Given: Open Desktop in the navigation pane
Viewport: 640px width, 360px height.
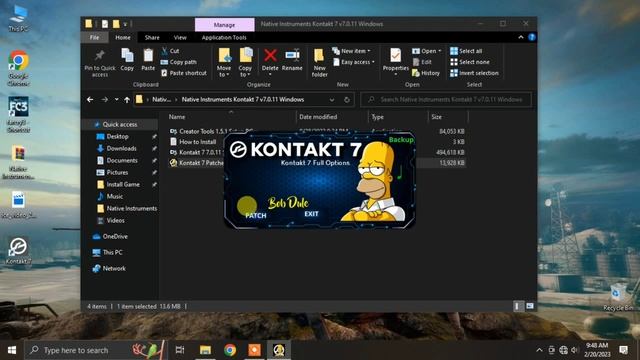Looking at the screenshot, I should [117, 136].
